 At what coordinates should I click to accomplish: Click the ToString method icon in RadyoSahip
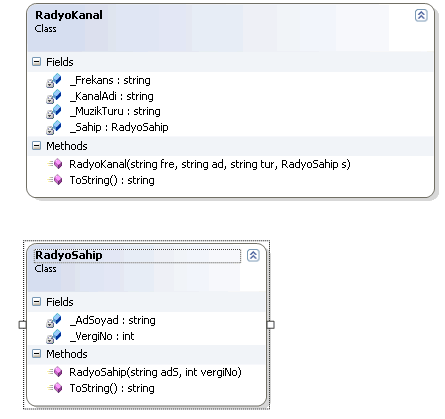coord(55,388)
